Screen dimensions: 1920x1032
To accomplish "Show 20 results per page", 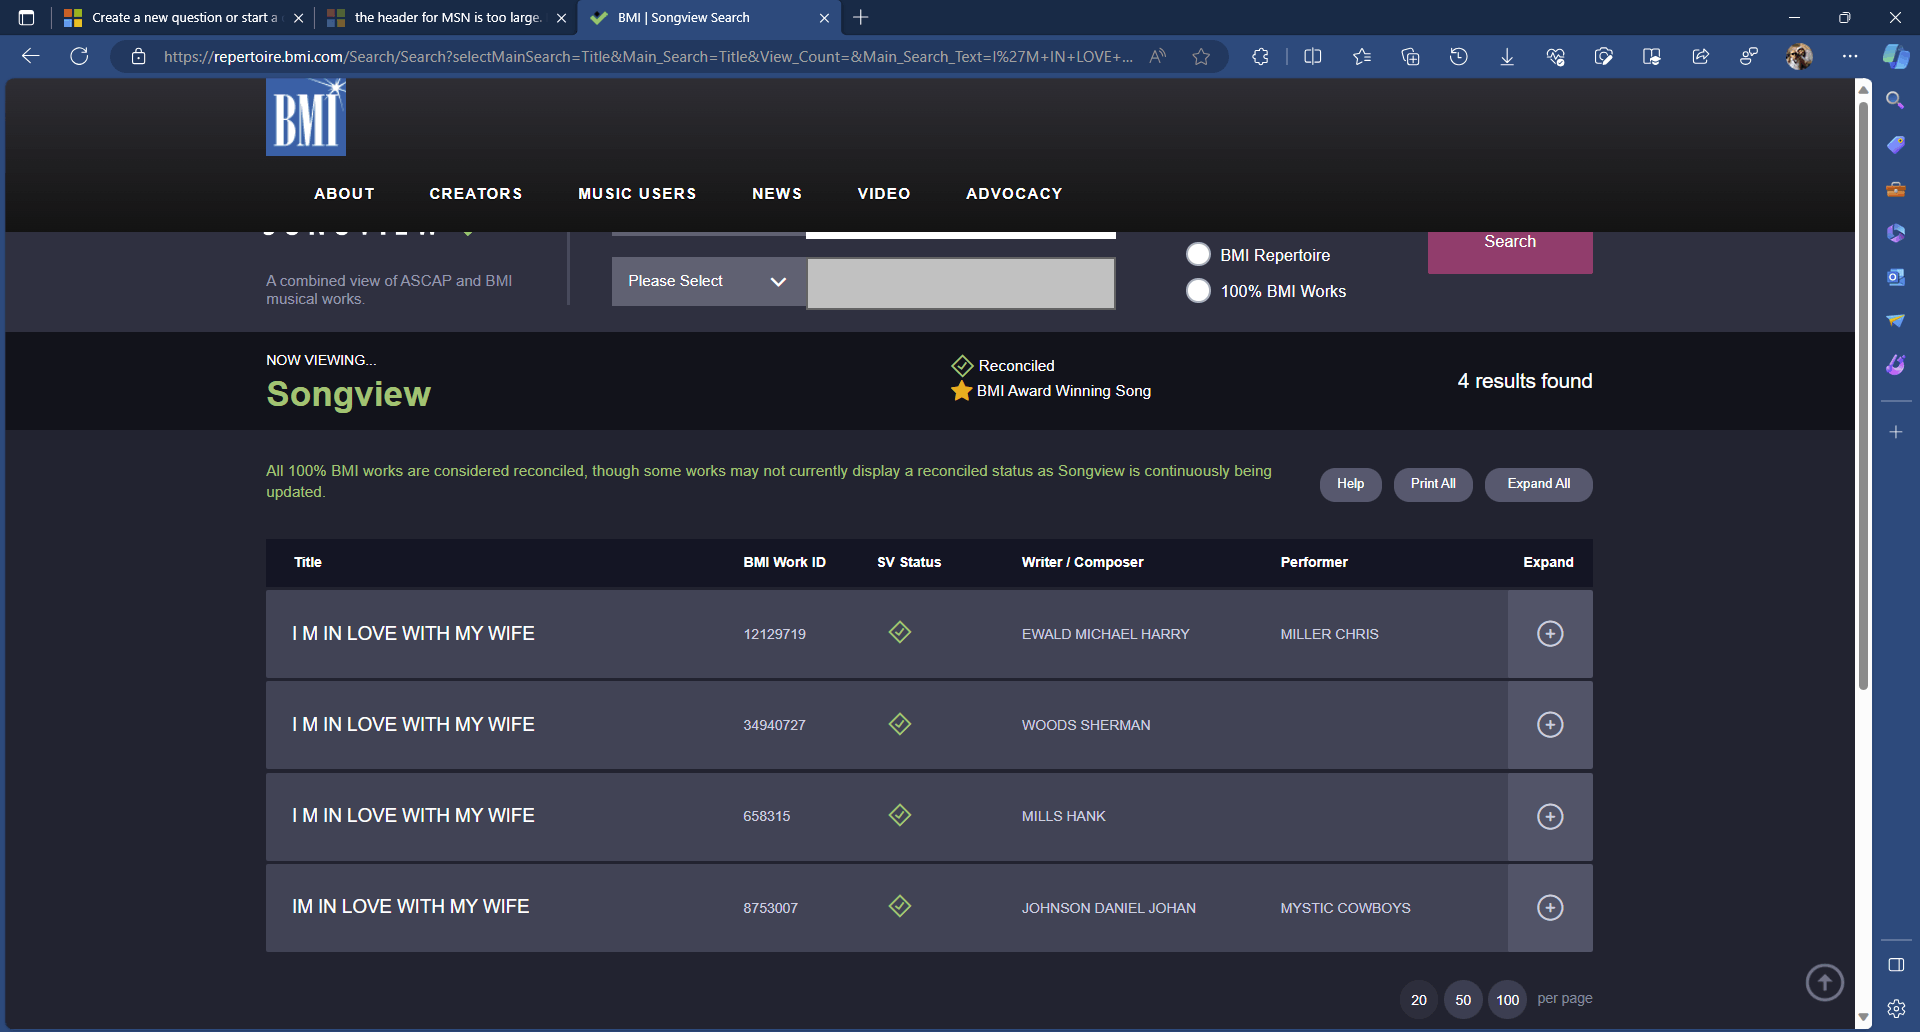I will coord(1419,1000).
